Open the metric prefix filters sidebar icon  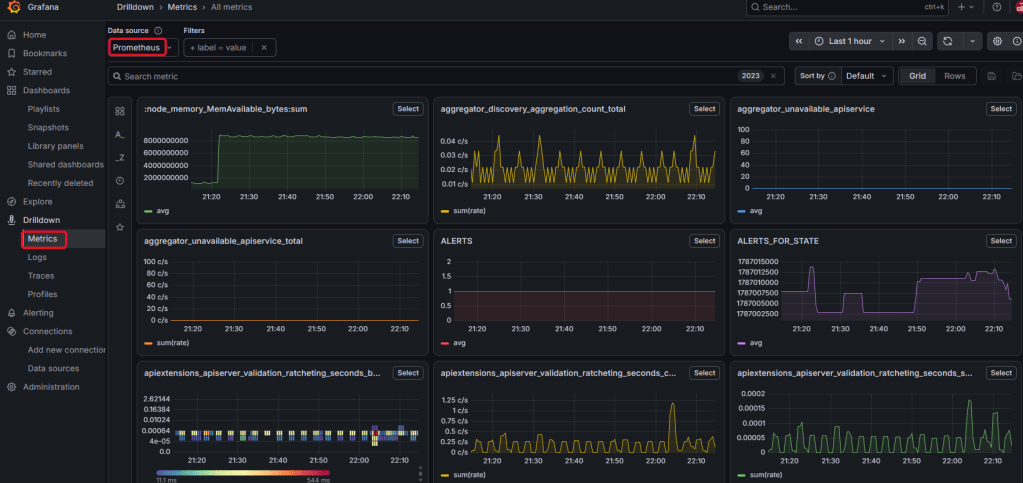[x=119, y=134]
